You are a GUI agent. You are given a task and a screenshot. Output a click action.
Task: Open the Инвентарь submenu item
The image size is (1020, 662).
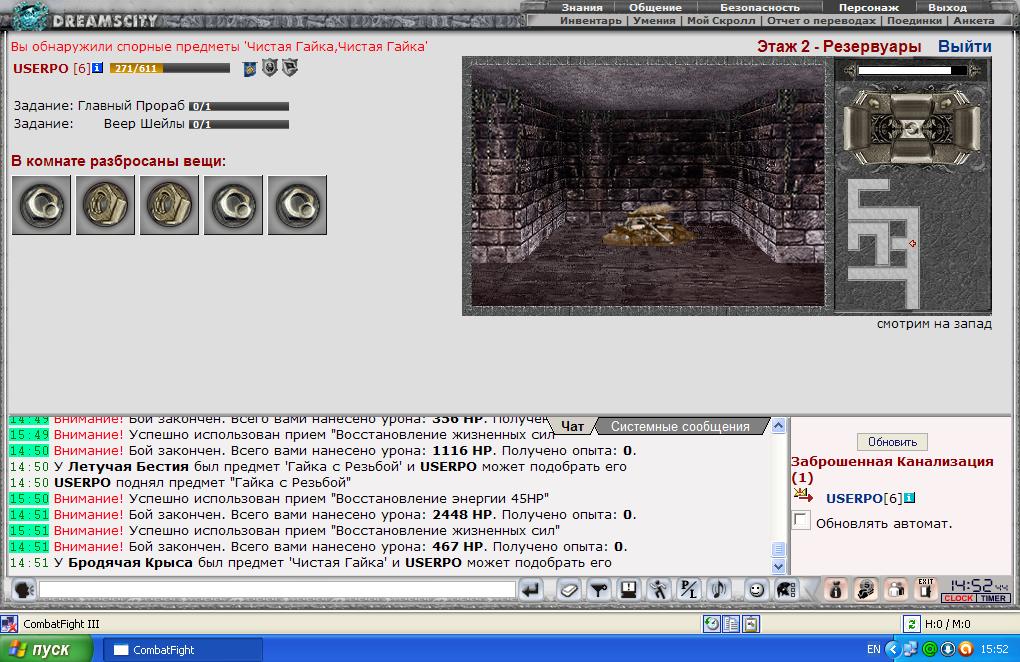tap(591, 21)
